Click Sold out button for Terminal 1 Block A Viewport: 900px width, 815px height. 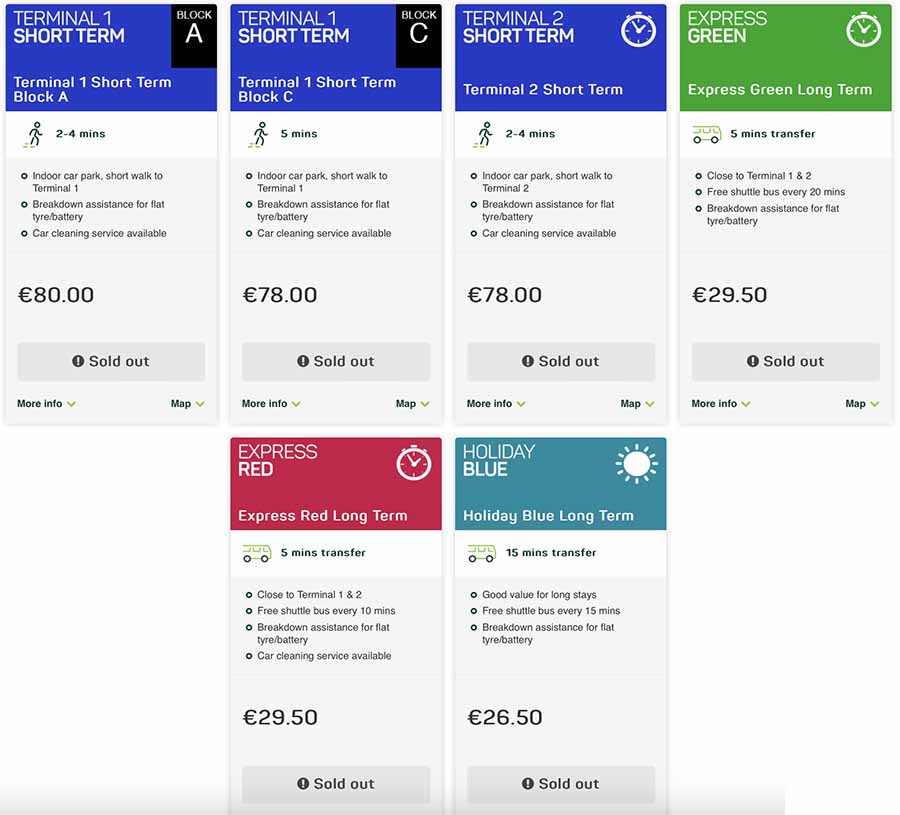(111, 362)
